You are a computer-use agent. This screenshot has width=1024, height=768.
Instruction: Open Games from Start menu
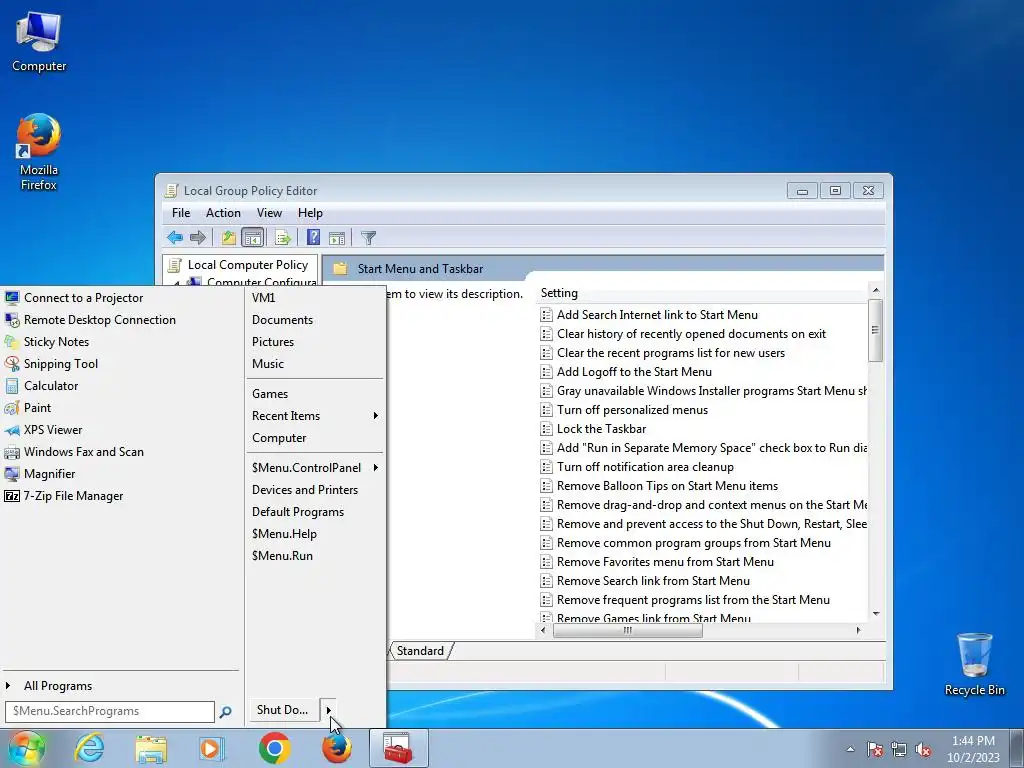click(270, 394)
